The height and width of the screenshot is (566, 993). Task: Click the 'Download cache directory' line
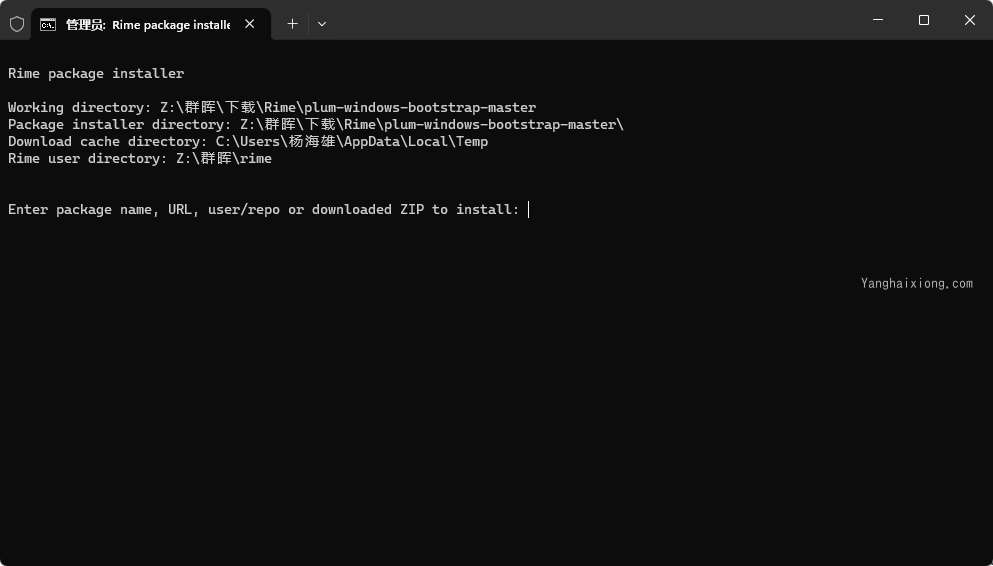[x=248, y=141]
